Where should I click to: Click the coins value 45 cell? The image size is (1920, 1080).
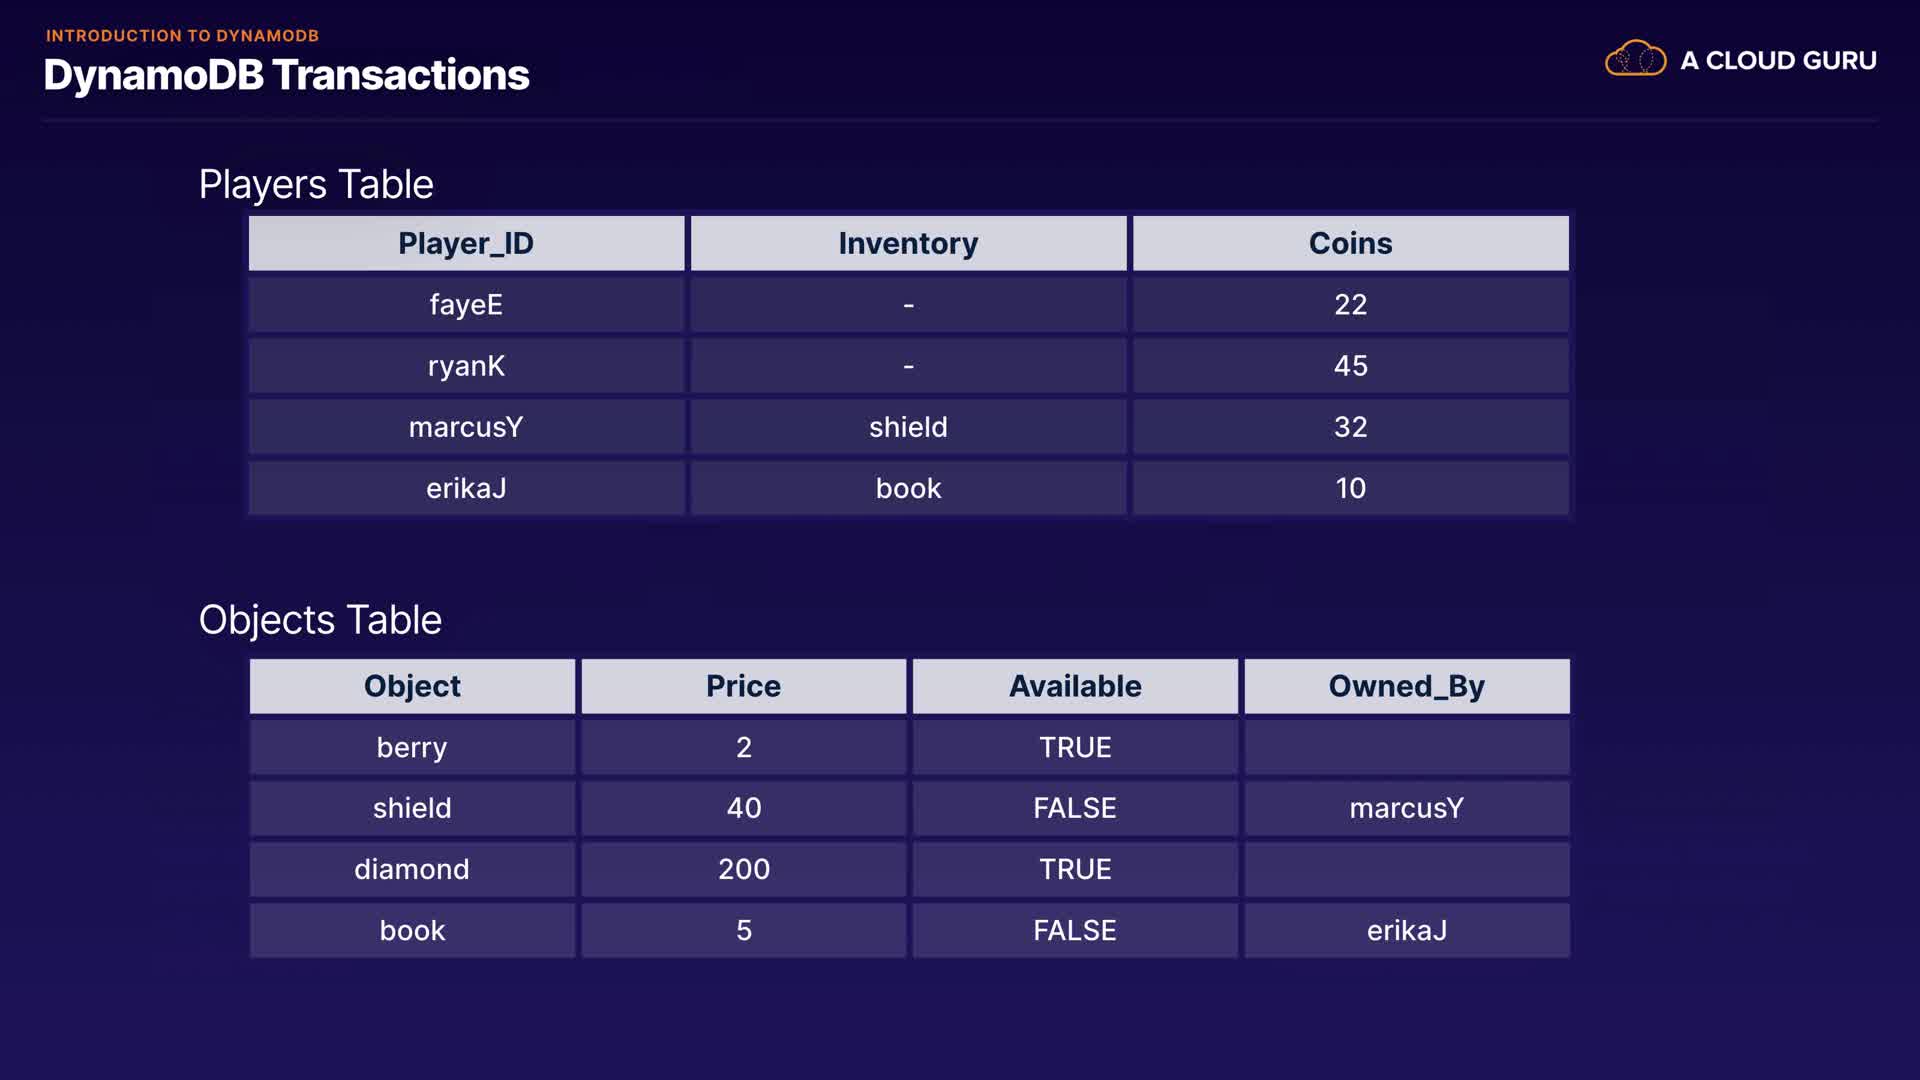(x=1350, y=366)
